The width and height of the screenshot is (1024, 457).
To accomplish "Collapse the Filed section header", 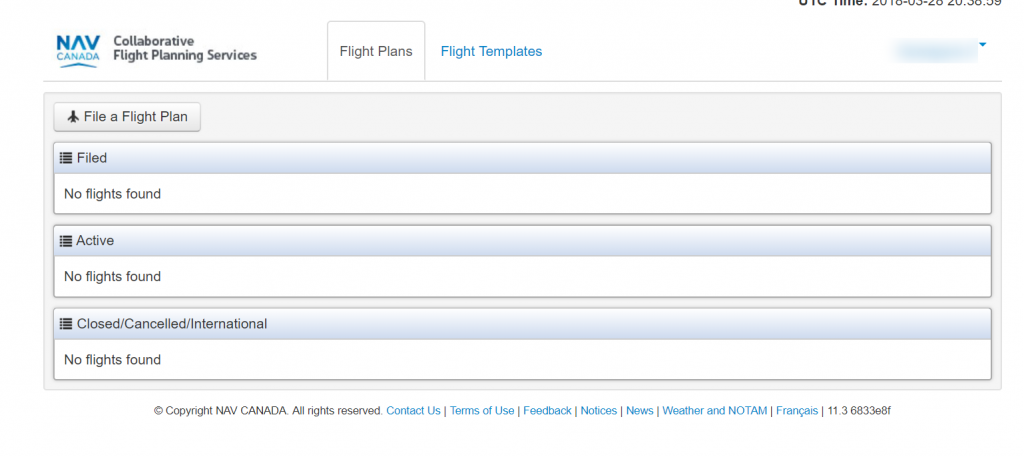I will 522,158.
